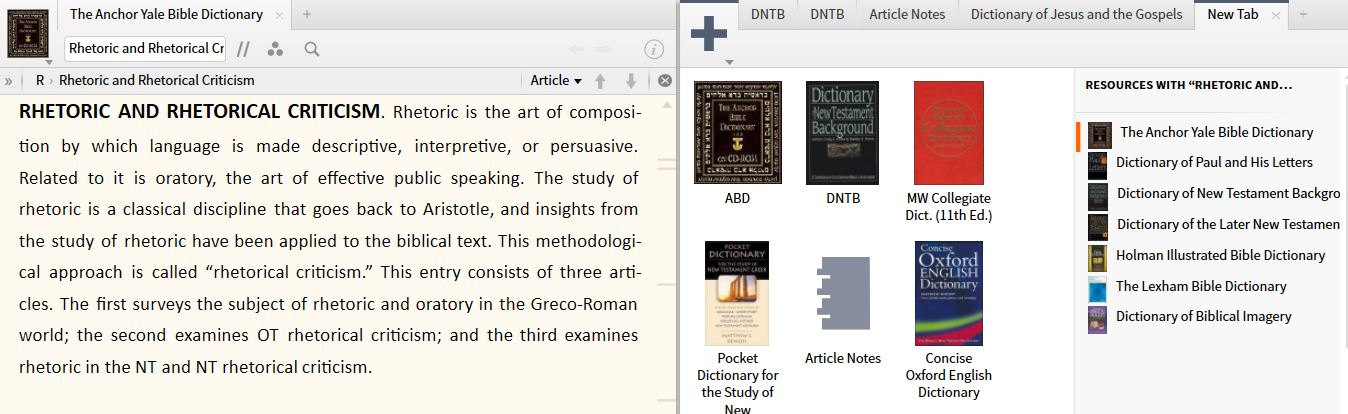The height and width of the screenshot is (414, 1348).
Task: Open the ABD book cover thumbnail
Action: (x=737, y=133)
